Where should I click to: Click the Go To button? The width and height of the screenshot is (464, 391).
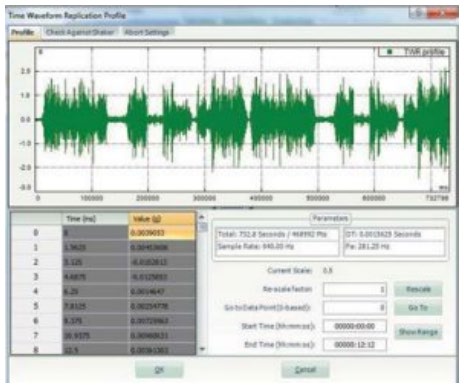coord(418,308)
